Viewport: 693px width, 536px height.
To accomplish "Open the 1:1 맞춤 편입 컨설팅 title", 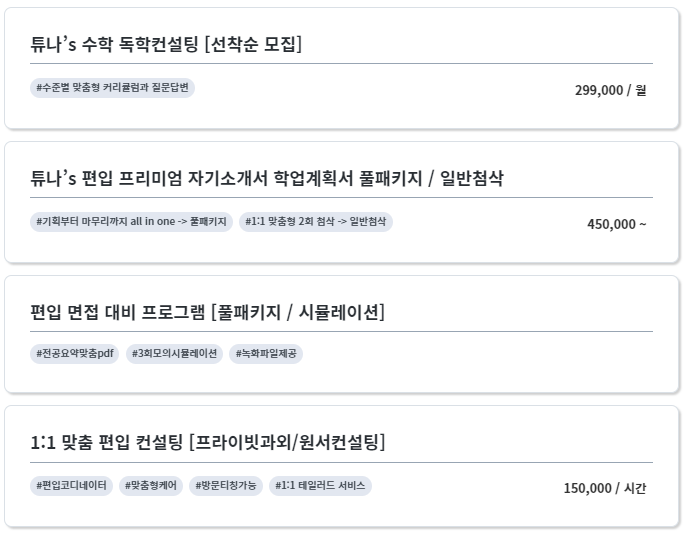I will [208, 442].
